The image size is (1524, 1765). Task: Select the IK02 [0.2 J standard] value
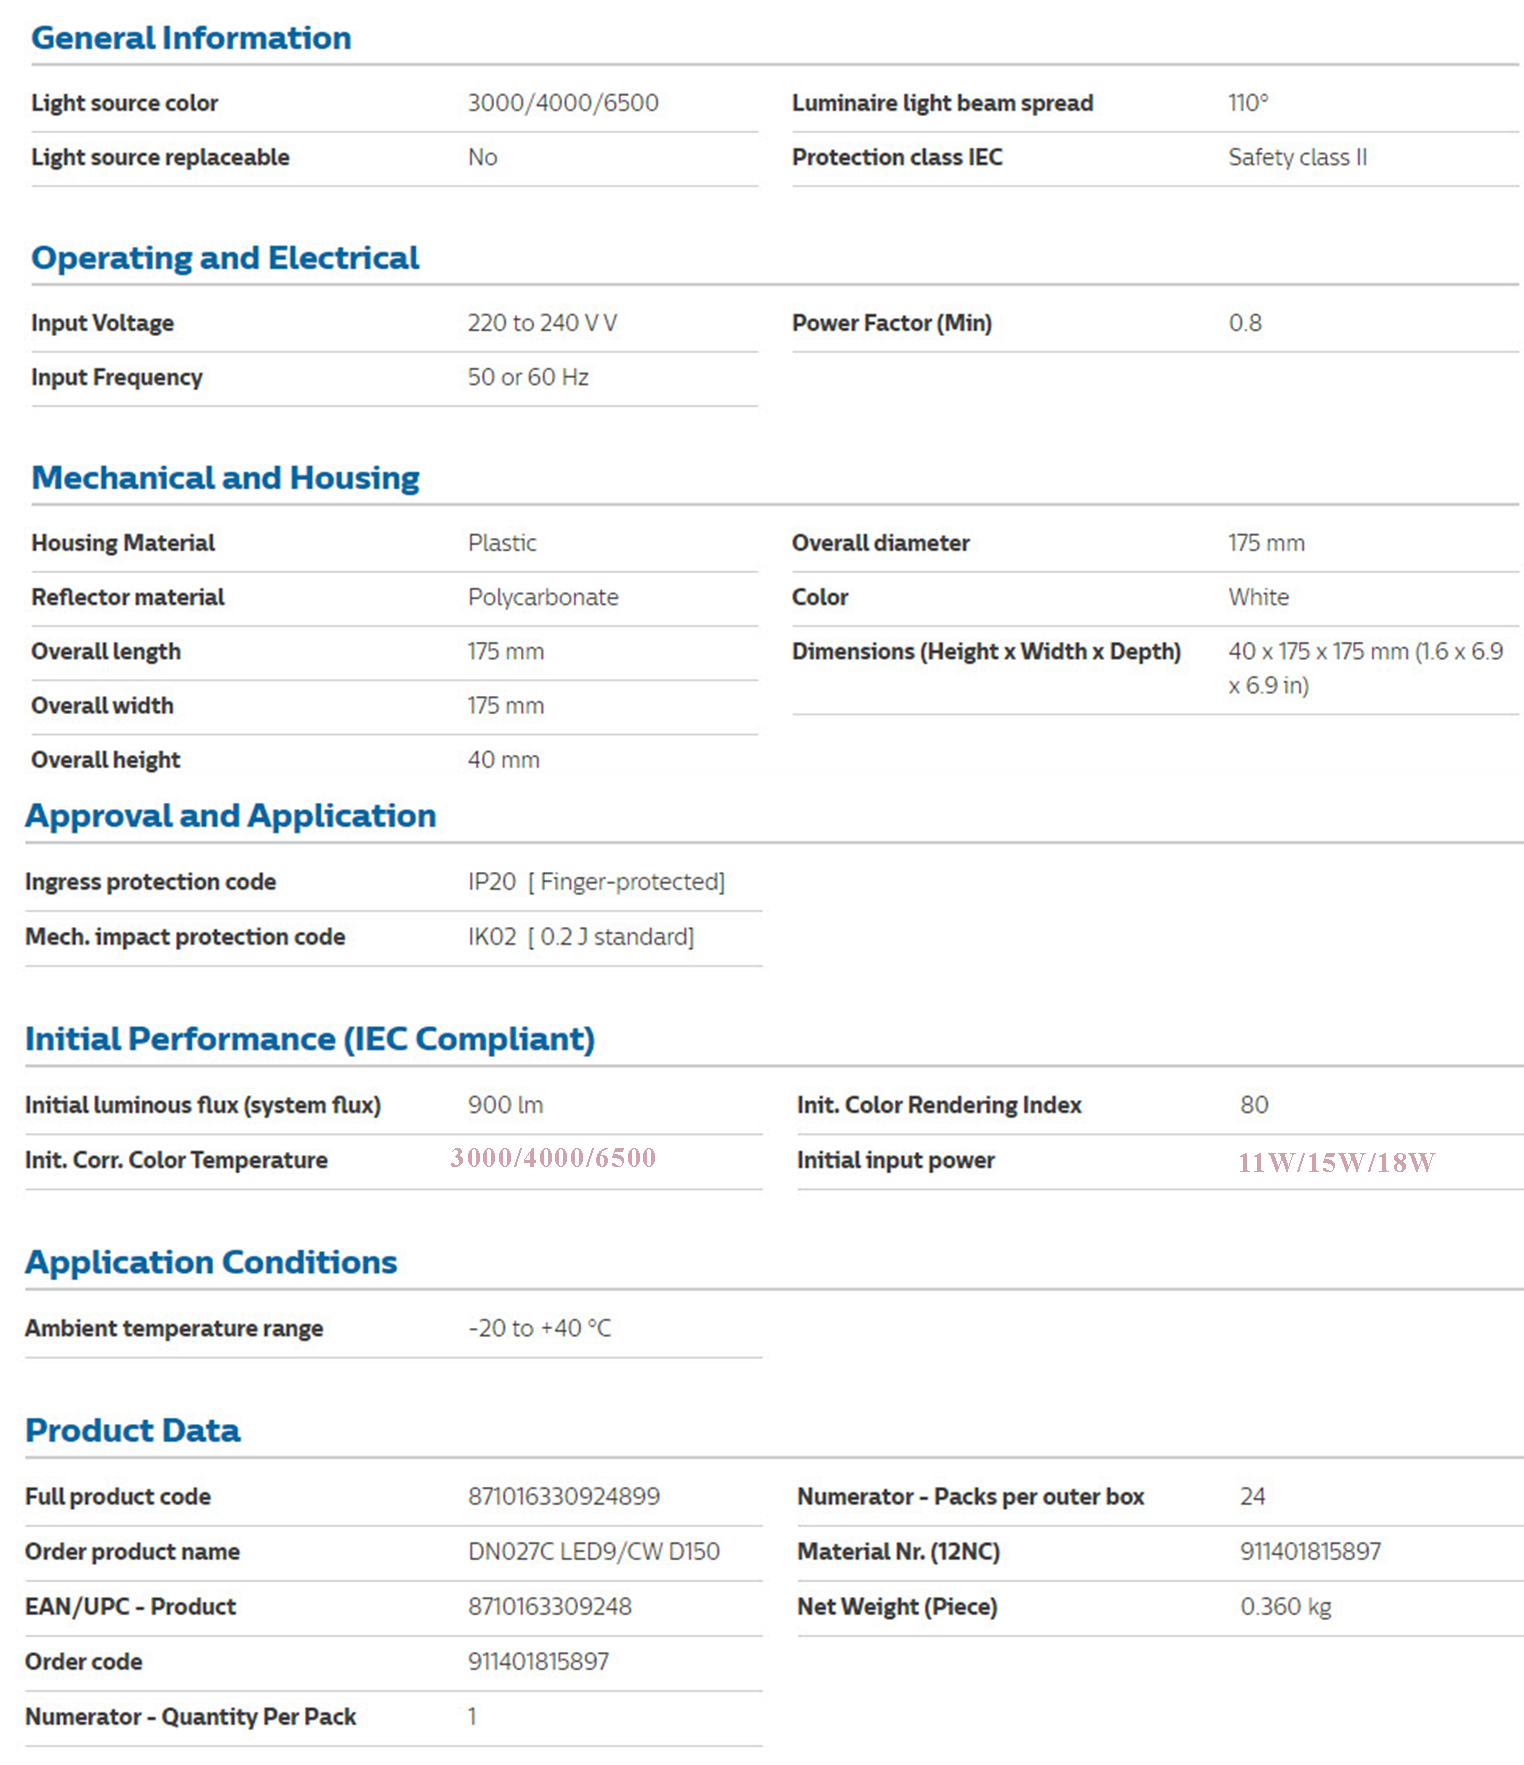coord(581,937)
